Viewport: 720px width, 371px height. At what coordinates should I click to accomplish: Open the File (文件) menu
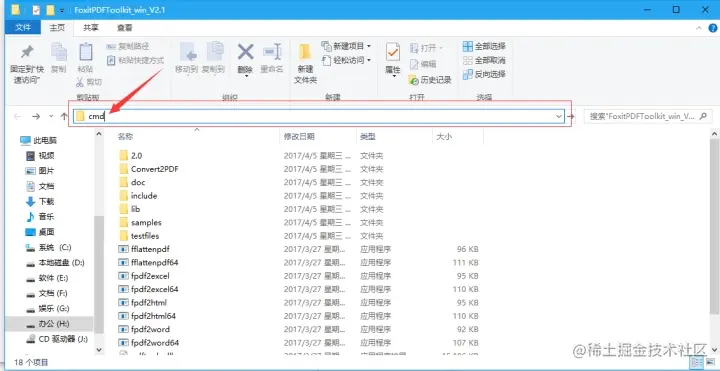pyautogui.click(x=23, y=28)
